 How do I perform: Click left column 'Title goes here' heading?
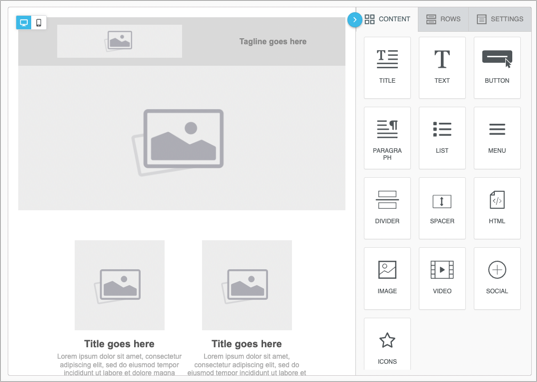coord(119,344)
